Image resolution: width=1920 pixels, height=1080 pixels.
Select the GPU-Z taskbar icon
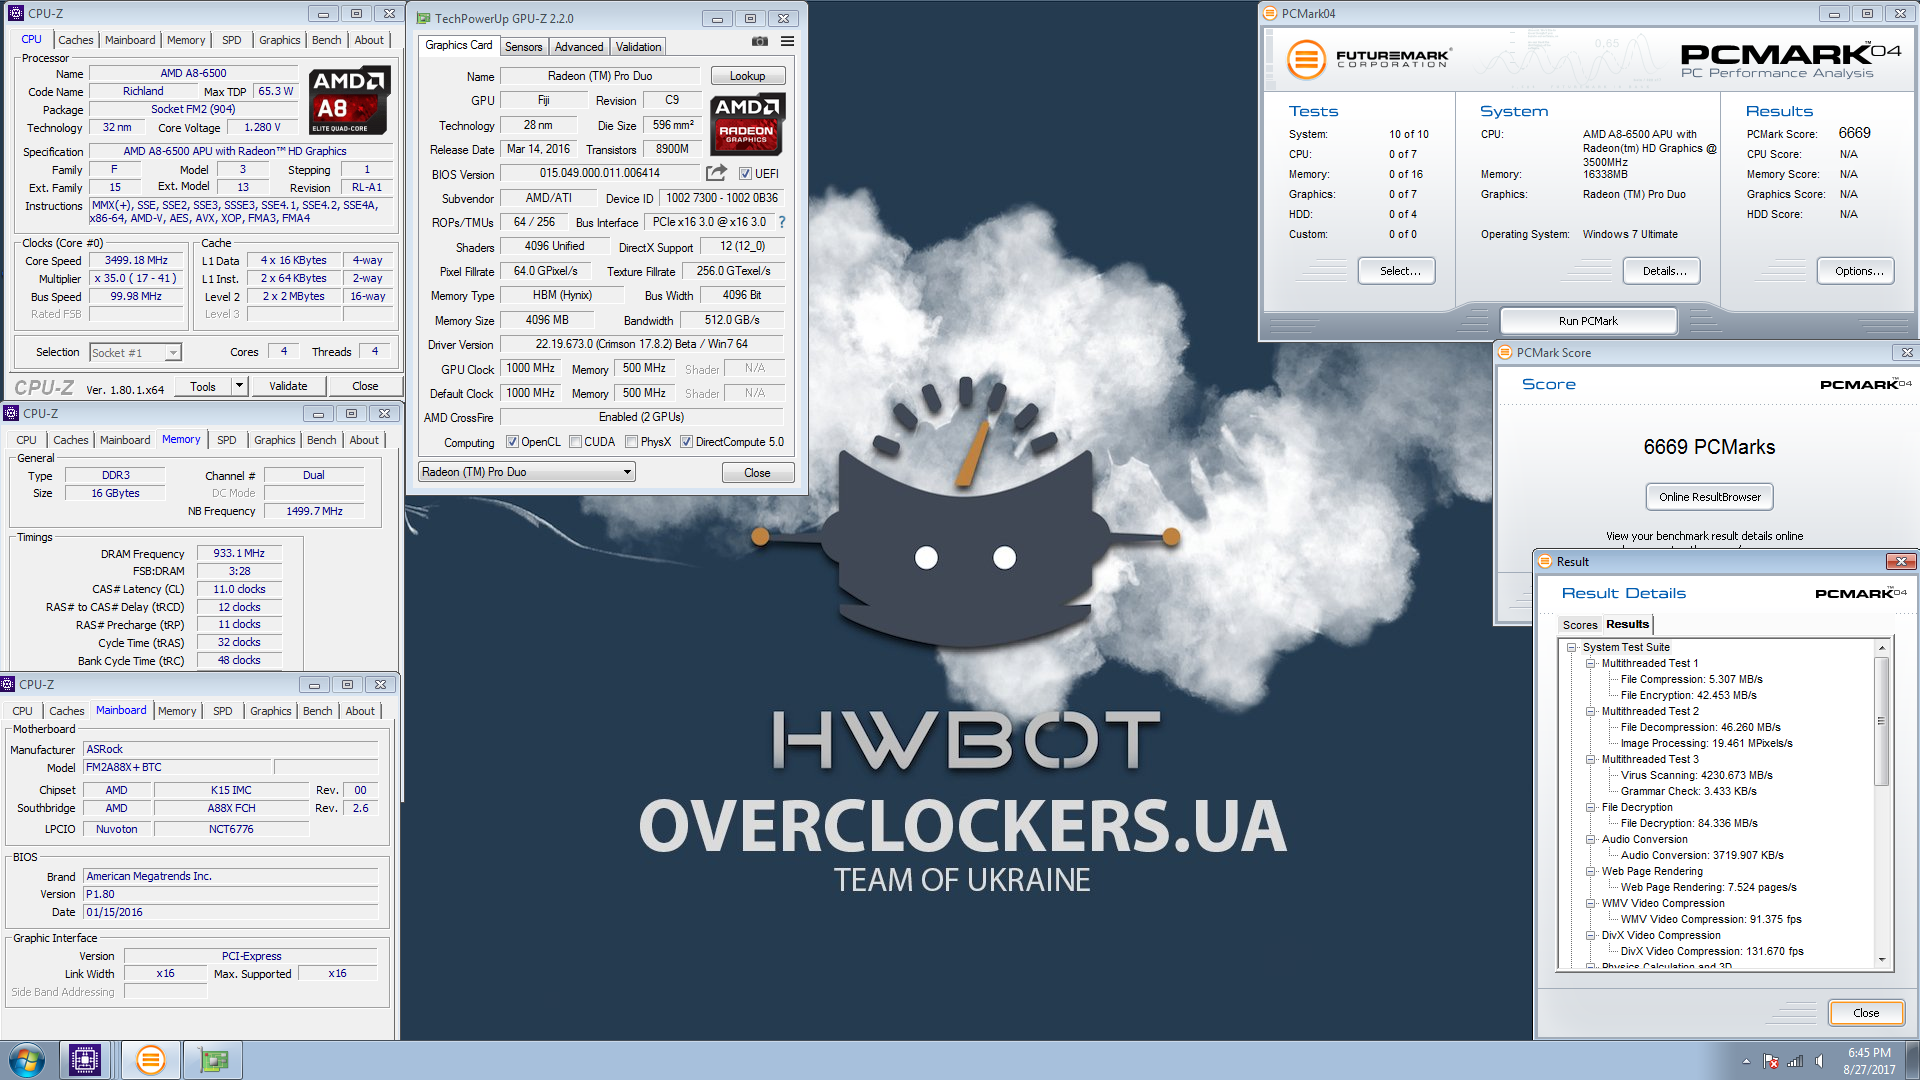point(213,1060)
